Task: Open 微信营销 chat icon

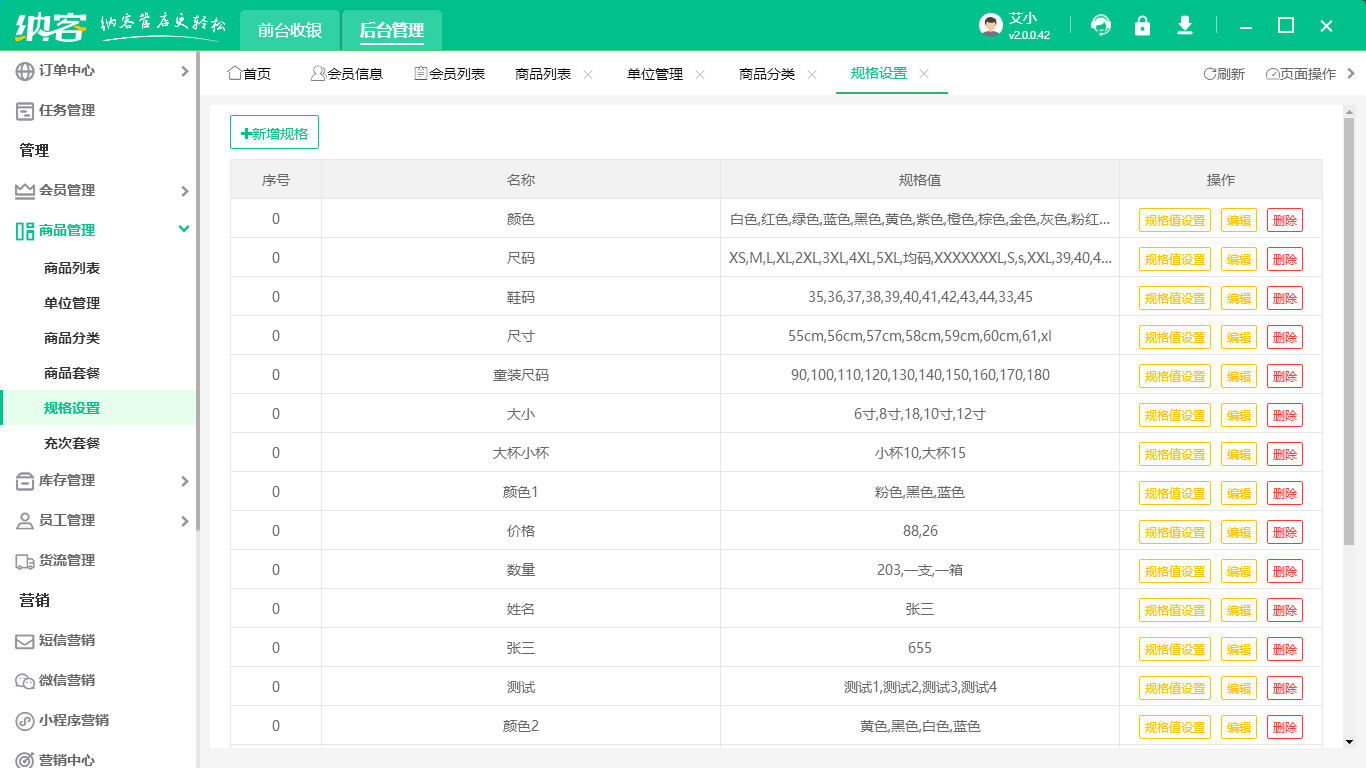Action: pyautogui.click(x=25, y=681)
